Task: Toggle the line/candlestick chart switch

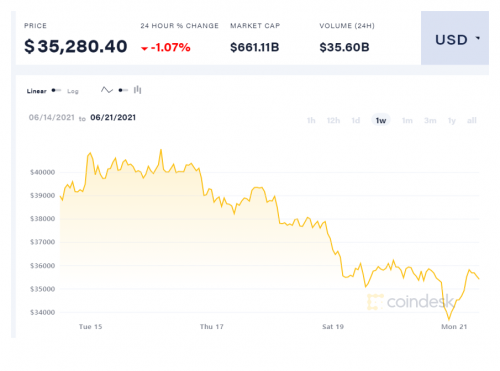Action: (x=123, y=90)
